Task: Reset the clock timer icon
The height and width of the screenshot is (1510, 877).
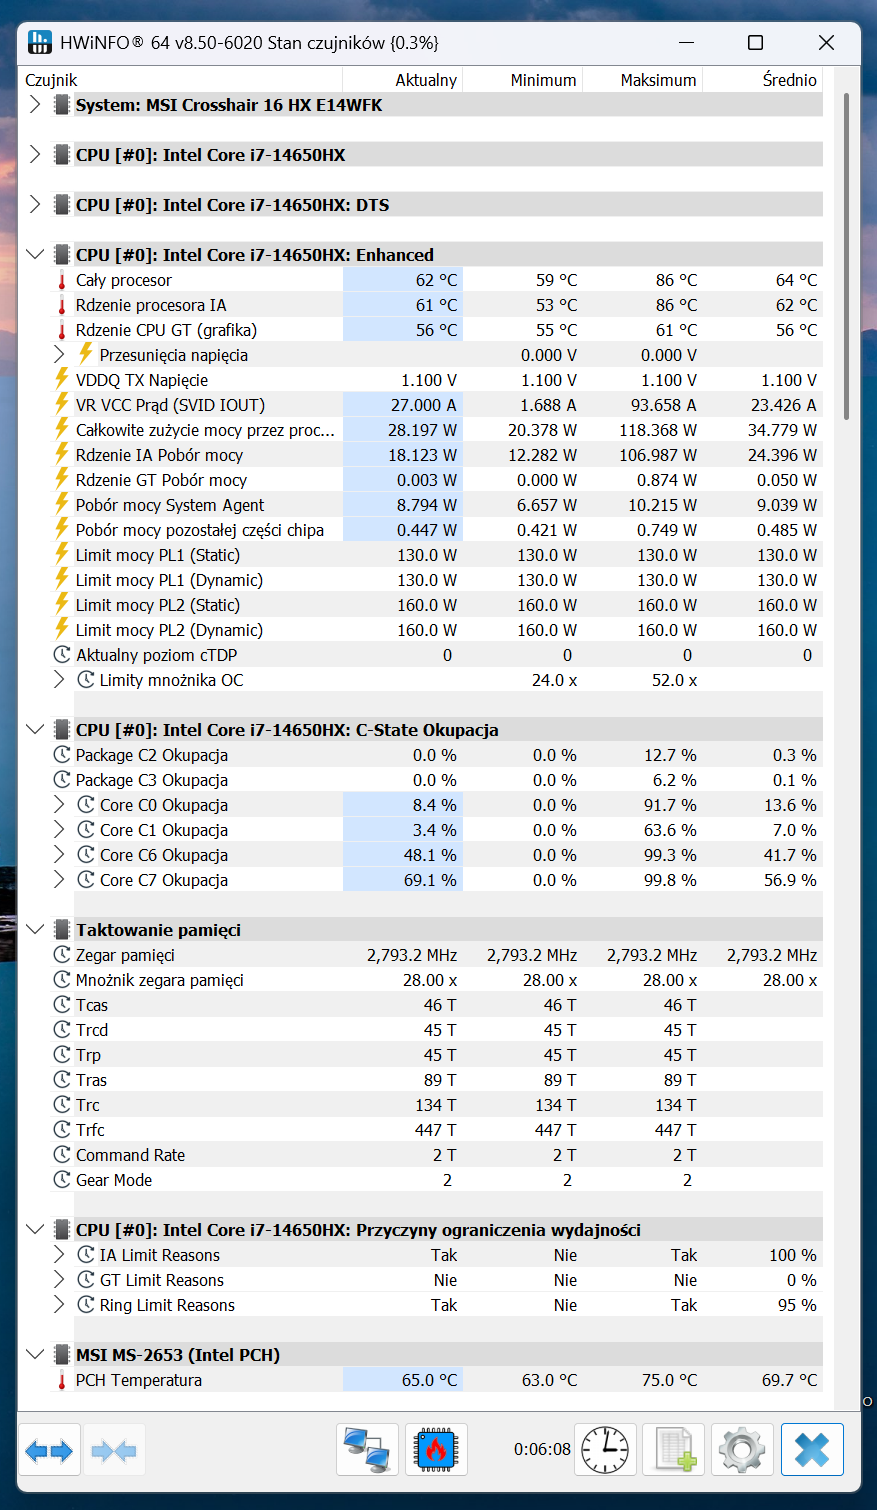Action: [x=605, y=1450]
